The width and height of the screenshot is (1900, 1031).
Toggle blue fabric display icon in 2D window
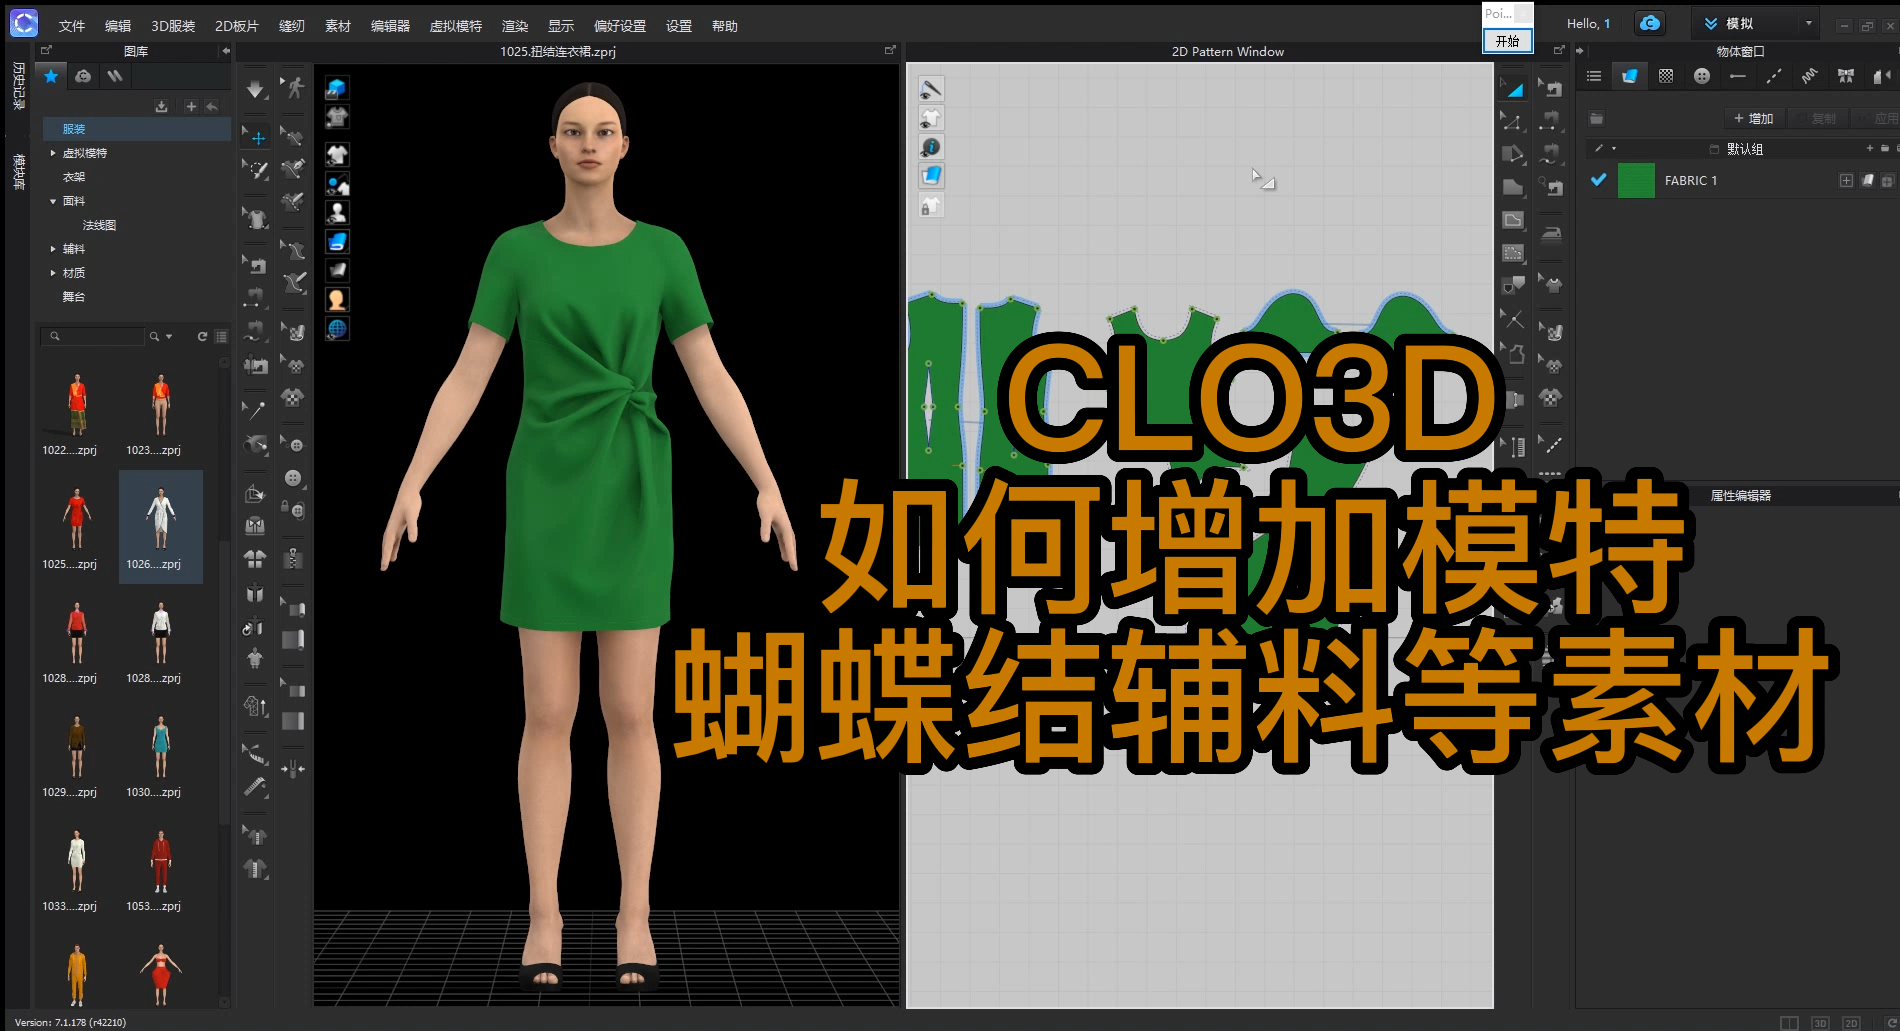click(931, 176)
